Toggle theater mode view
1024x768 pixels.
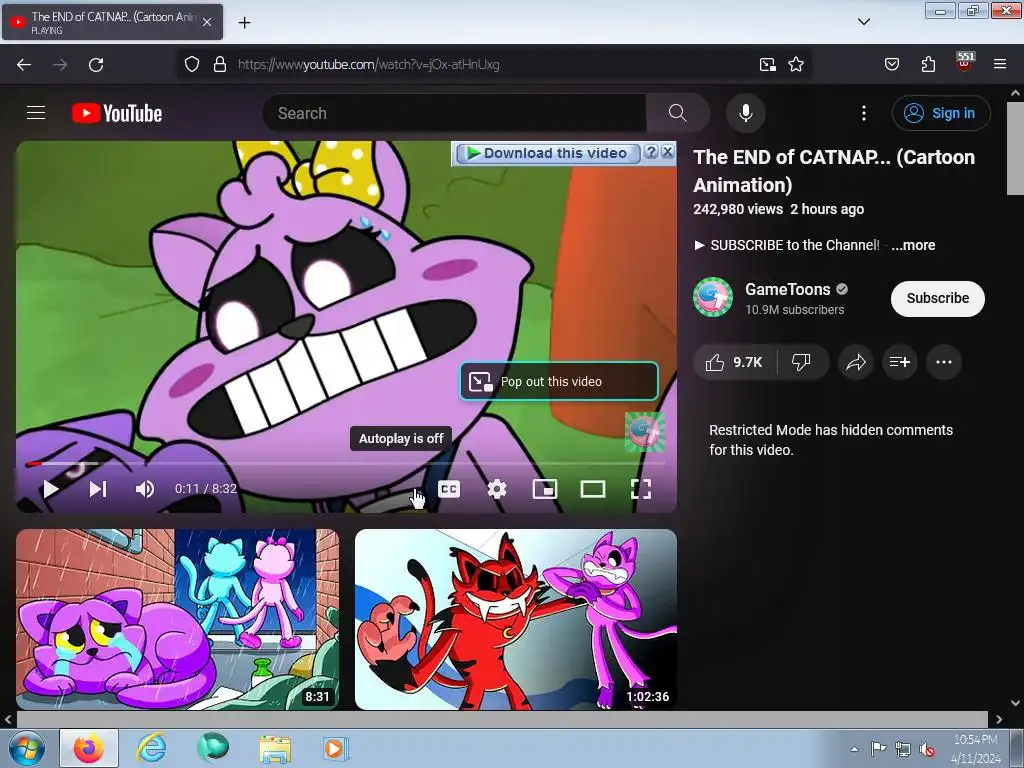click(593, 488)
